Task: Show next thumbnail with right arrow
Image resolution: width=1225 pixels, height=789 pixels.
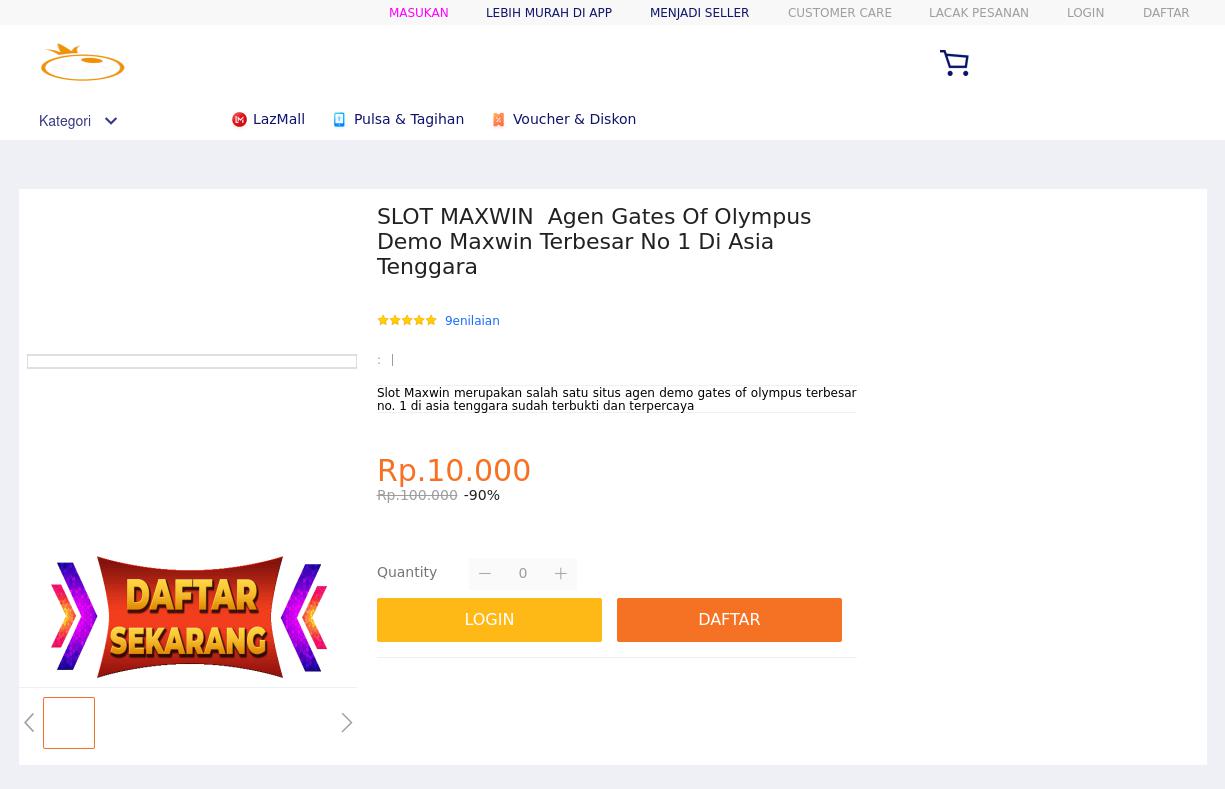Action: (346, 722)
